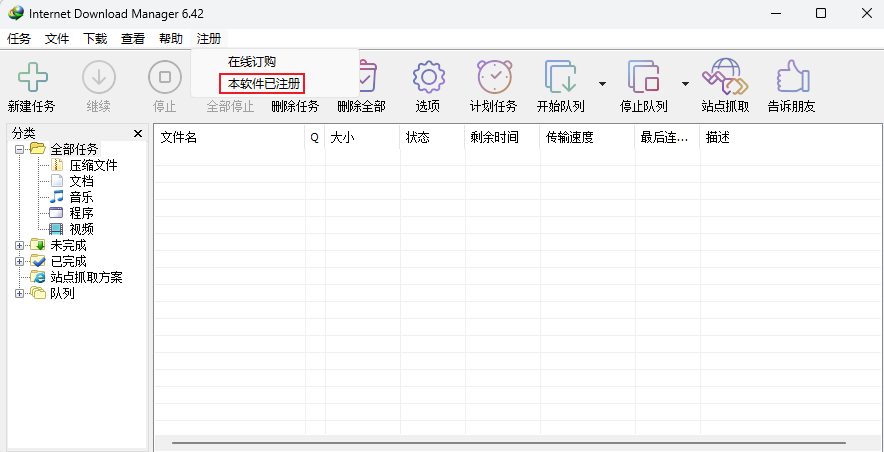
Task: Open the 文件 menu
Action: [57, 38]
